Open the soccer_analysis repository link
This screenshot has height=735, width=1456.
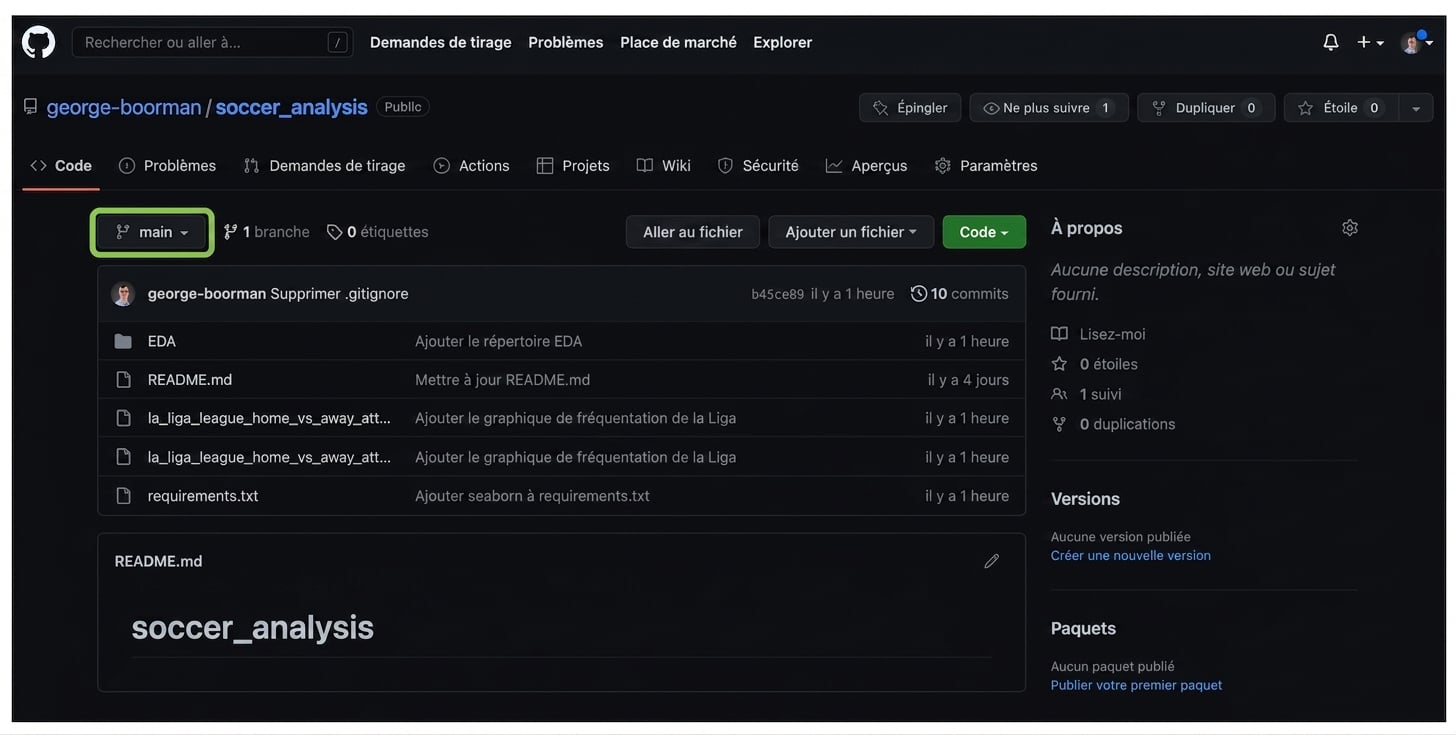point(292,107)
